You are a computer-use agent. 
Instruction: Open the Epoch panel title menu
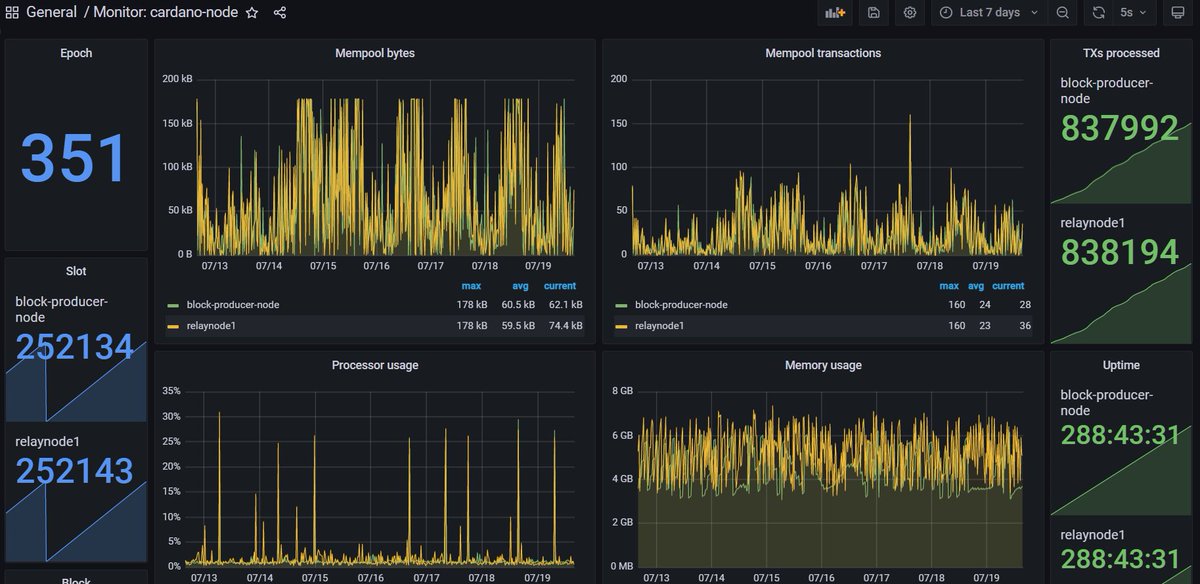coord(76,53)
